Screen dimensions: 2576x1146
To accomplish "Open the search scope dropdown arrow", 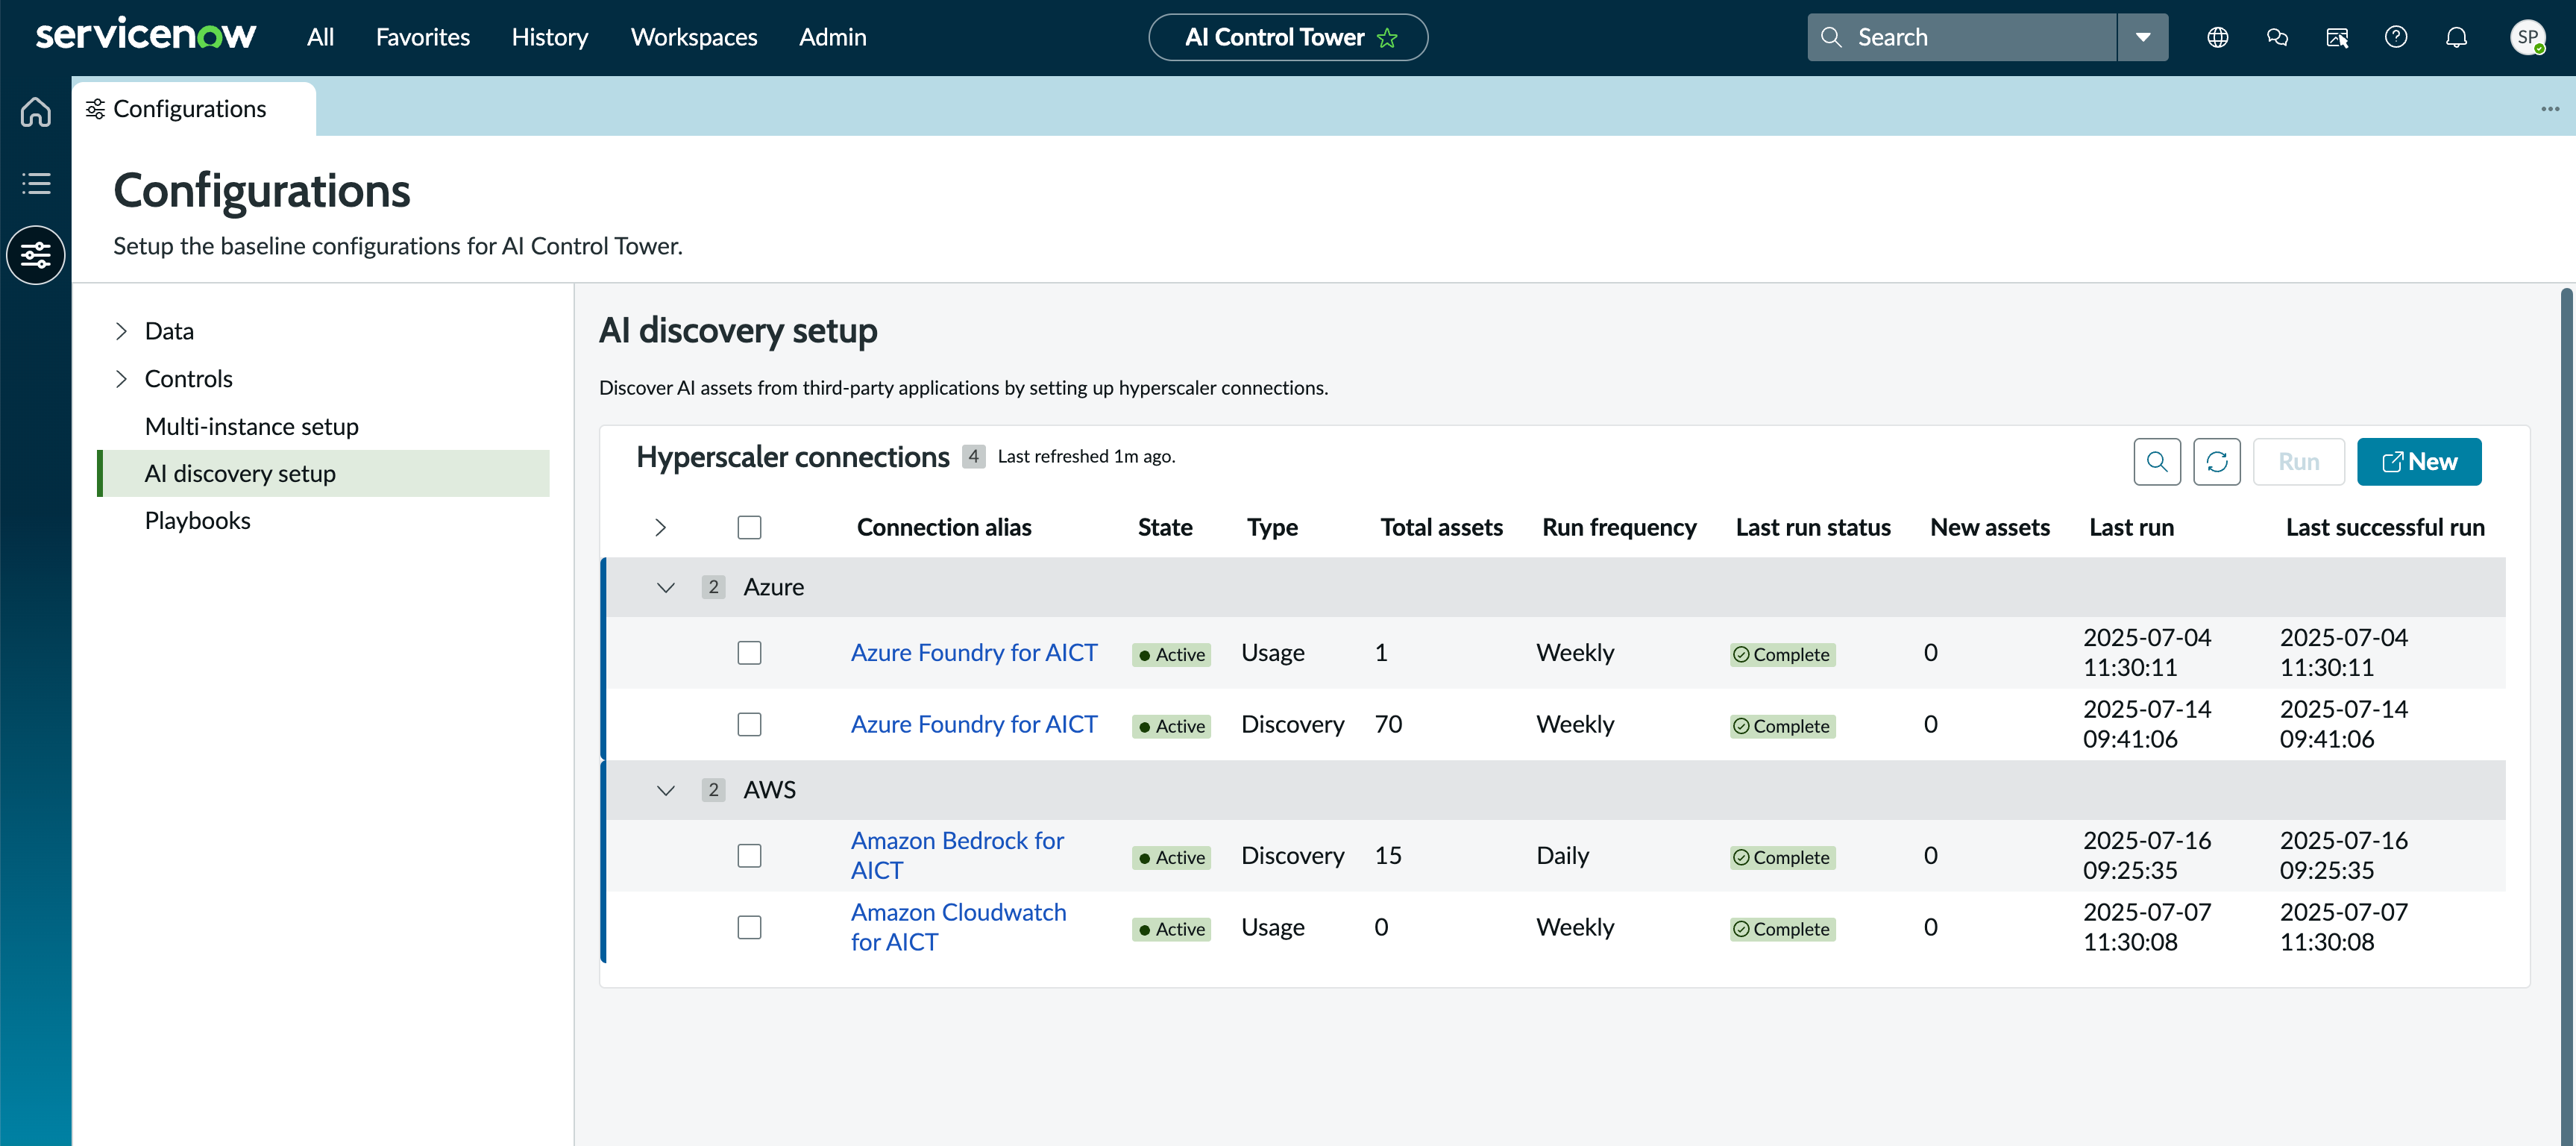I will [x=2143, y=37].
